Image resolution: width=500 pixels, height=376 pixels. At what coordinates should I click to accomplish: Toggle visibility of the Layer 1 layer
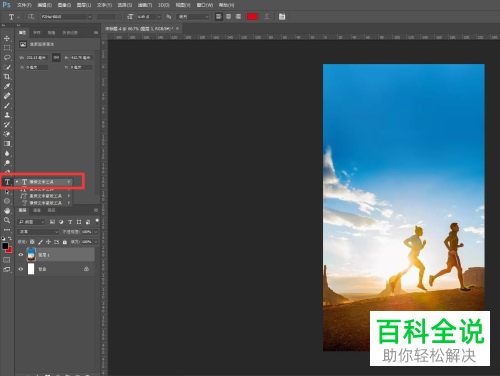pyautogui.click(x=21, y=255)
